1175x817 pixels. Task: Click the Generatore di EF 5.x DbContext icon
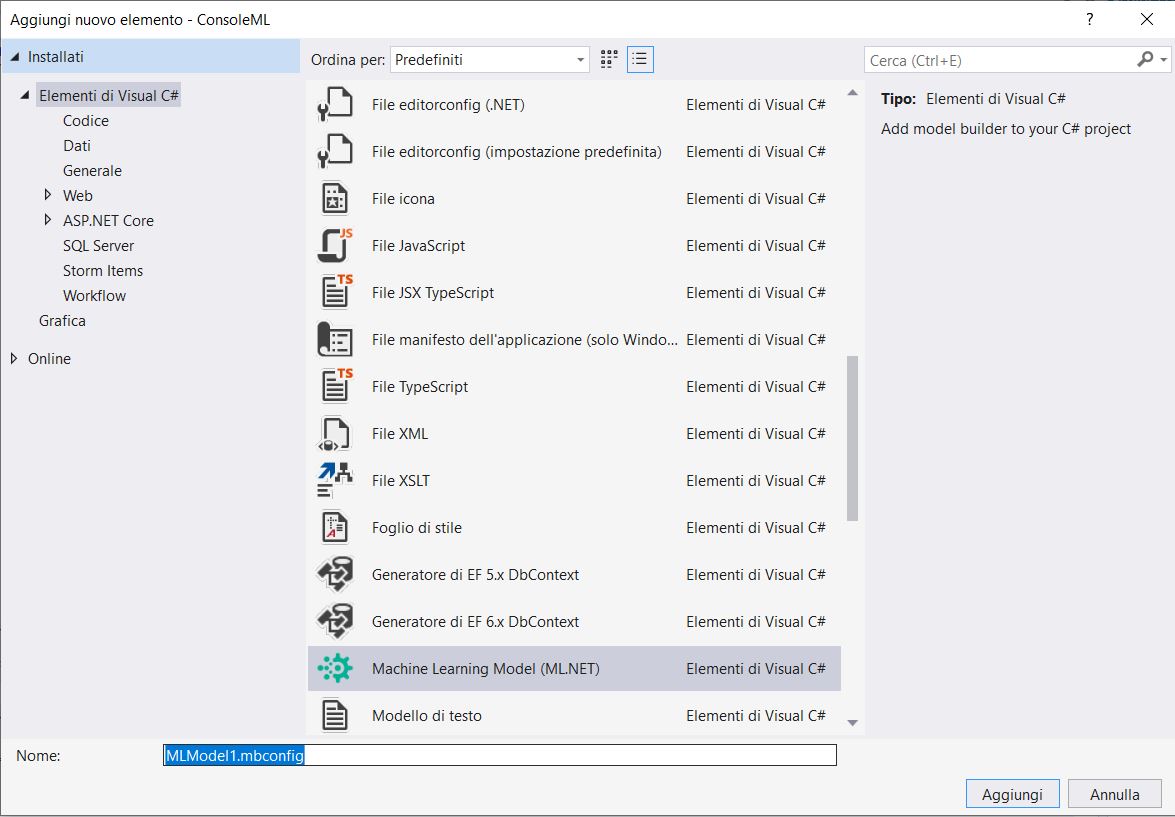coord(334,574)
